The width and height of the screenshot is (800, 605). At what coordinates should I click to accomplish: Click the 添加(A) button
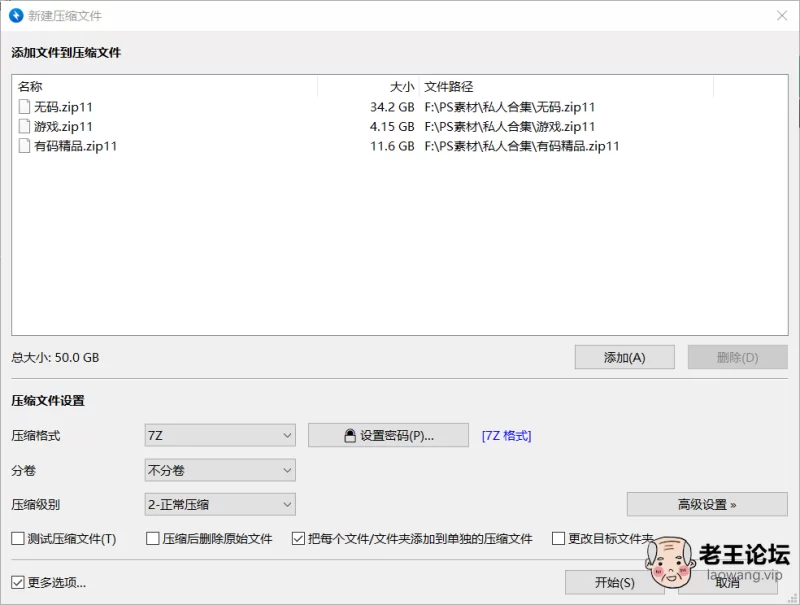(x=624, y=357)
